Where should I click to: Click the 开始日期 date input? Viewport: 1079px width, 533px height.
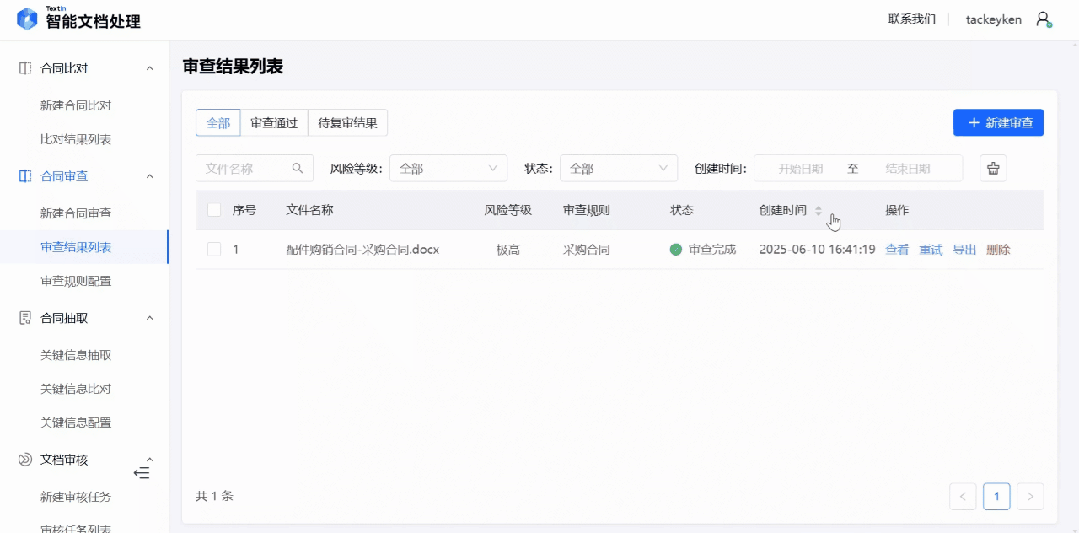pyautogui.click(x=800, y=169)
